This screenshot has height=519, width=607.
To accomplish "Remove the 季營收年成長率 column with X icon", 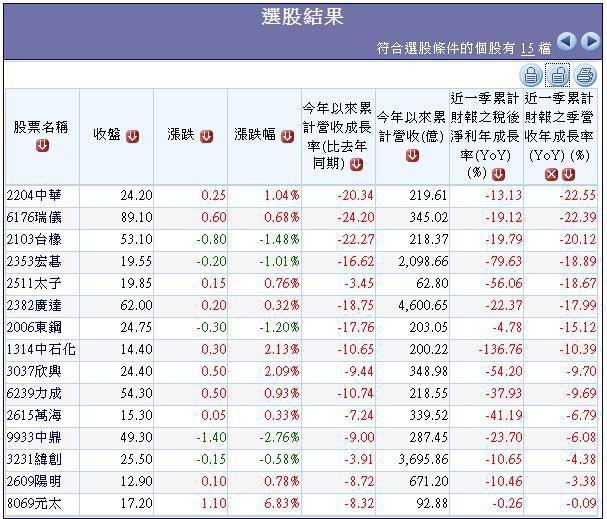I will pos(551,175).
